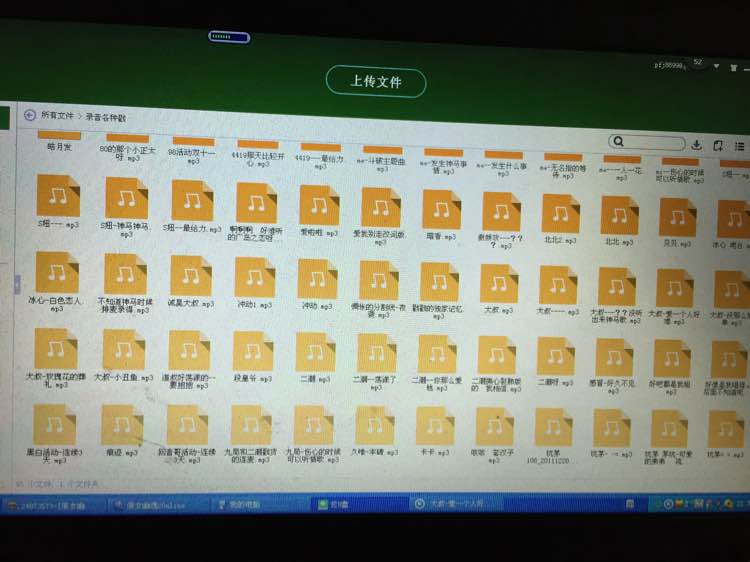Click the new folder icon in toolbar
The width and height of the screenshot is (750, 562).
(717, 145)
